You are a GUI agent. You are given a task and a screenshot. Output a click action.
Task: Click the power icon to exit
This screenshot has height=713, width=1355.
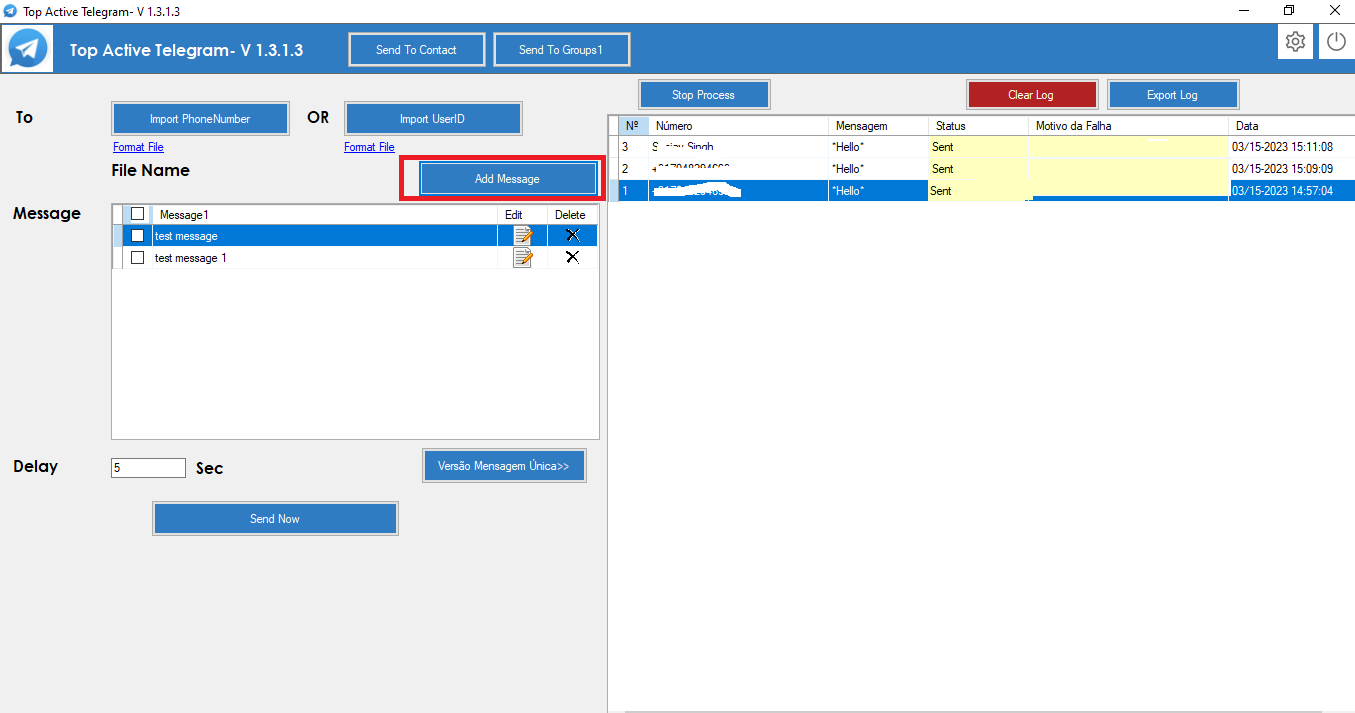point(1337,42)
